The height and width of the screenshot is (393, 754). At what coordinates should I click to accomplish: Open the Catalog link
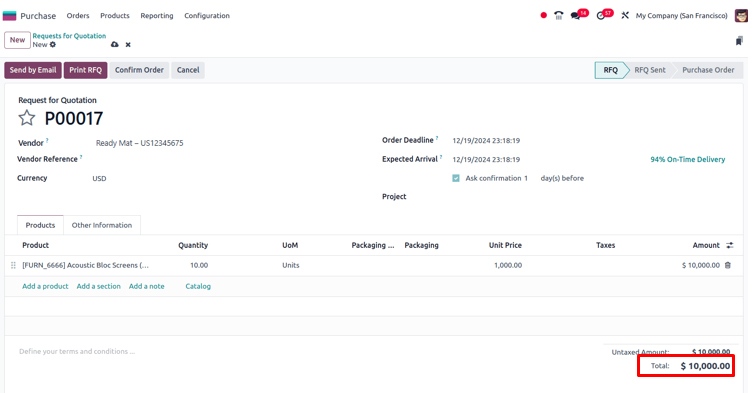pos(198,286)
